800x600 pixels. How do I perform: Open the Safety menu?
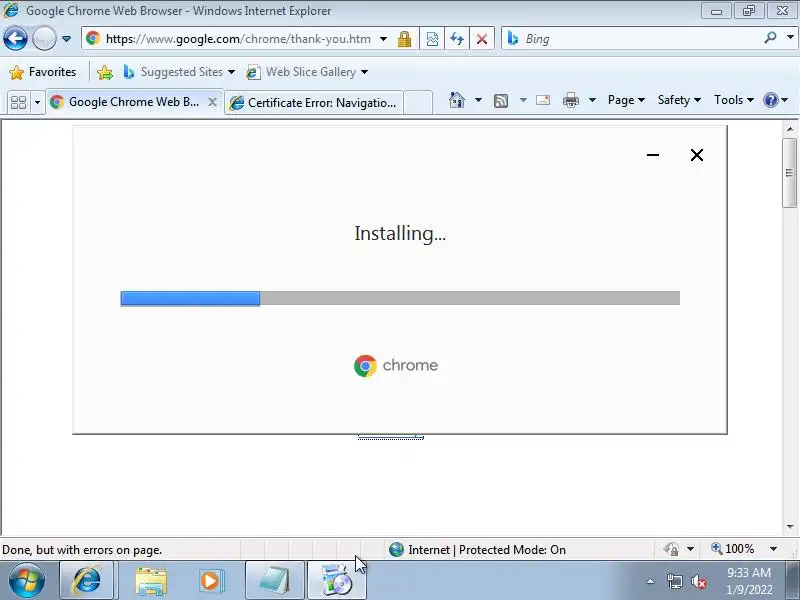pos(679,100)
